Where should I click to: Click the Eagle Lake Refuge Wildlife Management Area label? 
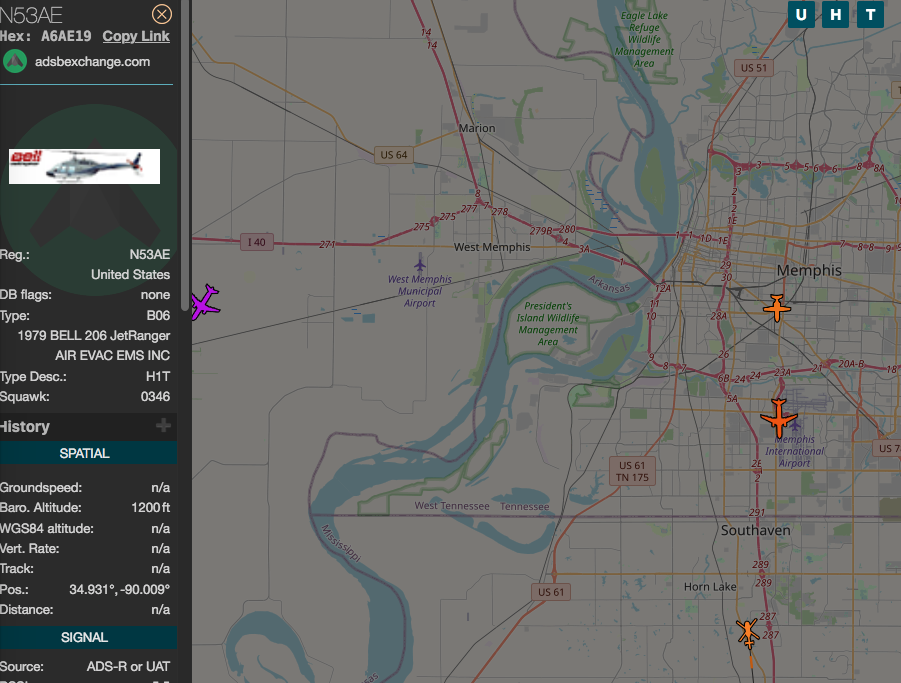(644, 39)
